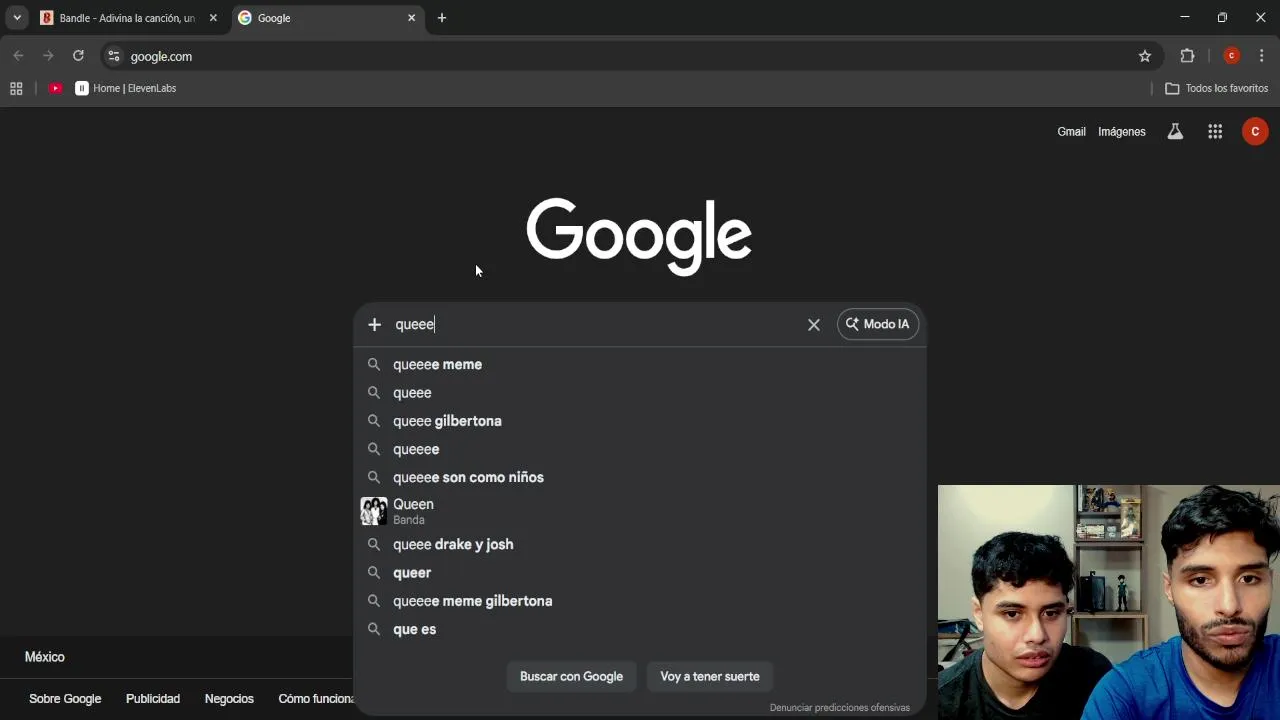Click Voy a tener suerte button

point(710,676)
